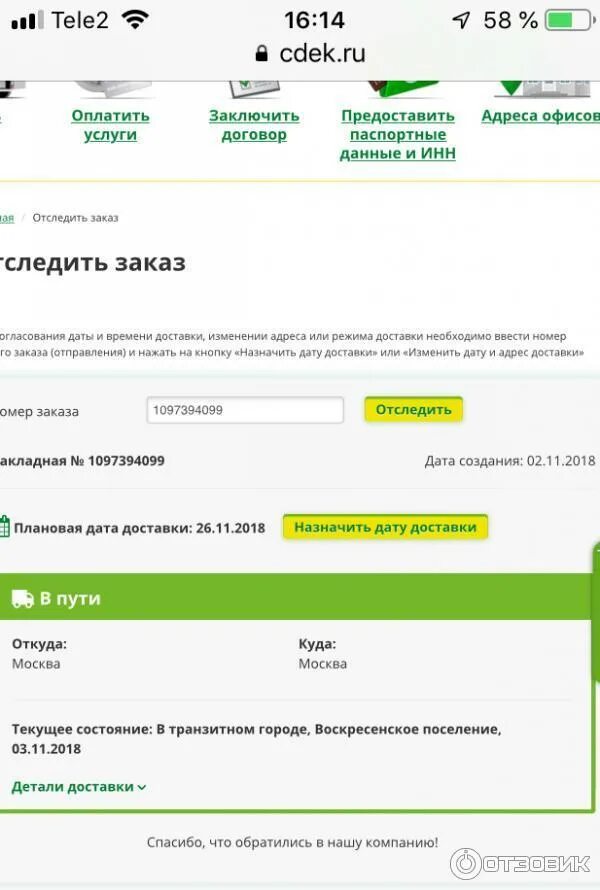Select the Откуда: Москва origin text

pyautogui.click(x=39, y=654)
